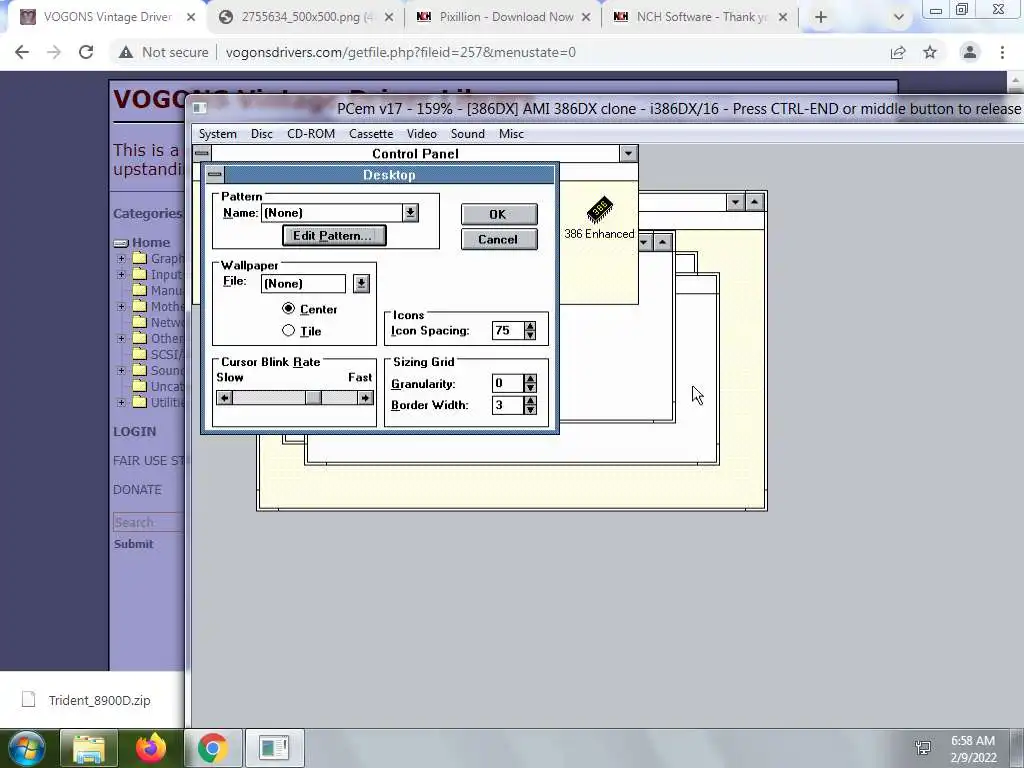
Task: Open the PCem System menu
Action: [x=217, y=134]
